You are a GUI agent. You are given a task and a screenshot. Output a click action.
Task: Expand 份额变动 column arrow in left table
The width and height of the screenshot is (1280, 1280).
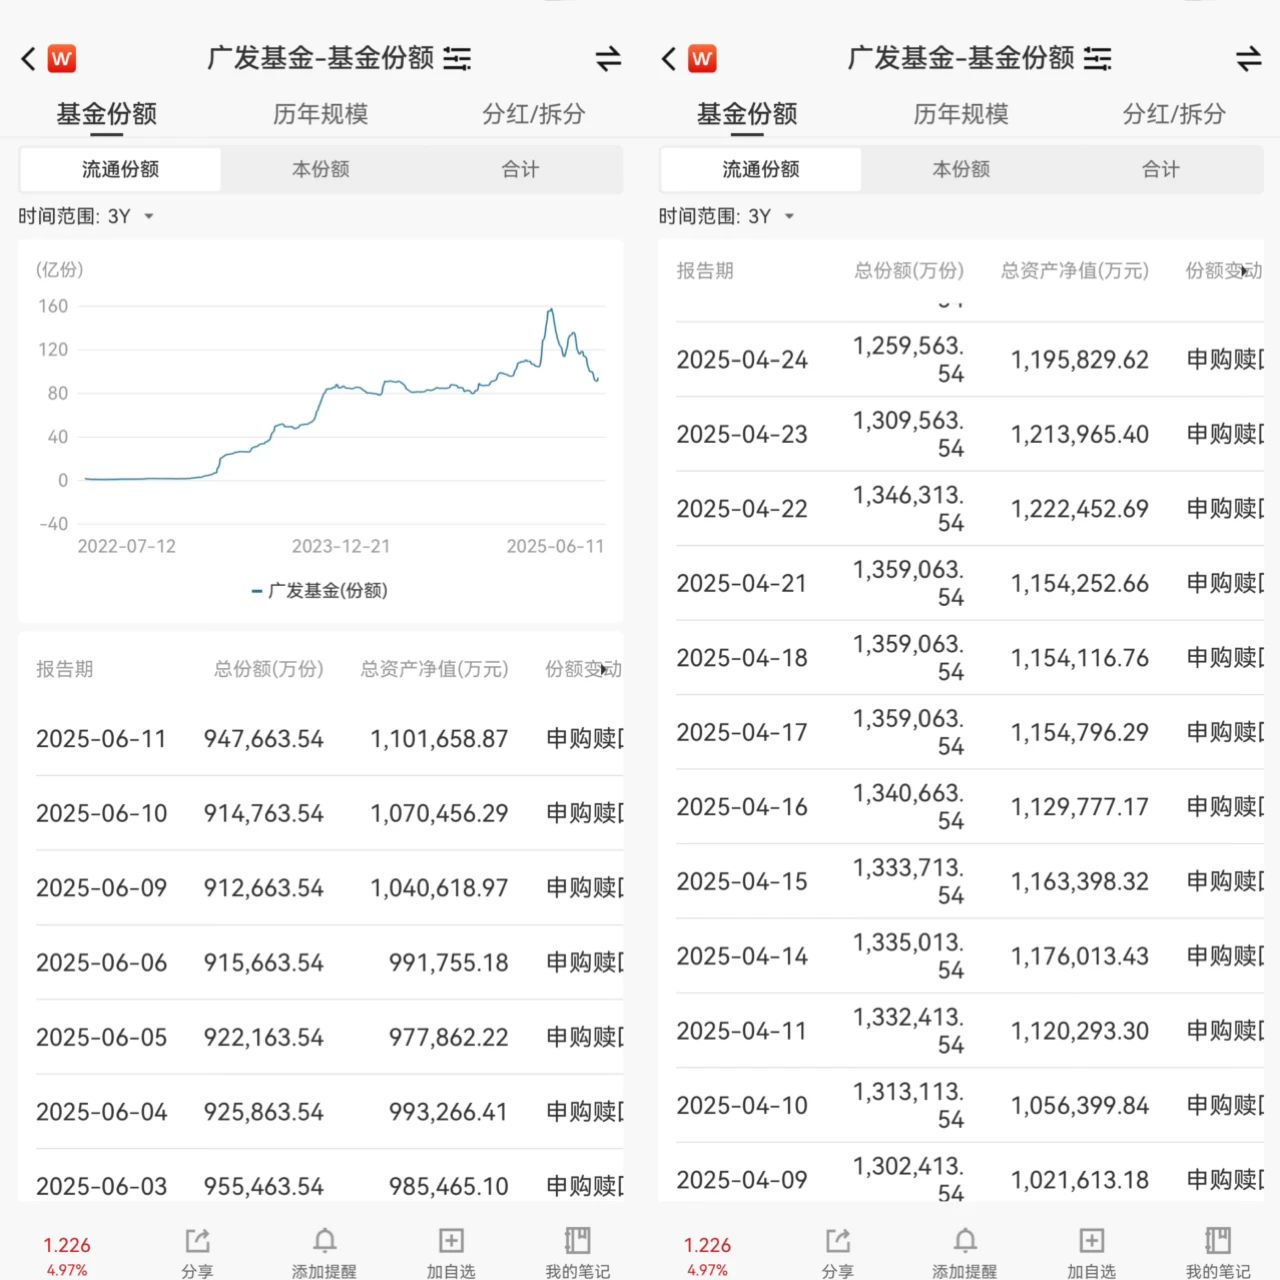[x=604, y=669]
